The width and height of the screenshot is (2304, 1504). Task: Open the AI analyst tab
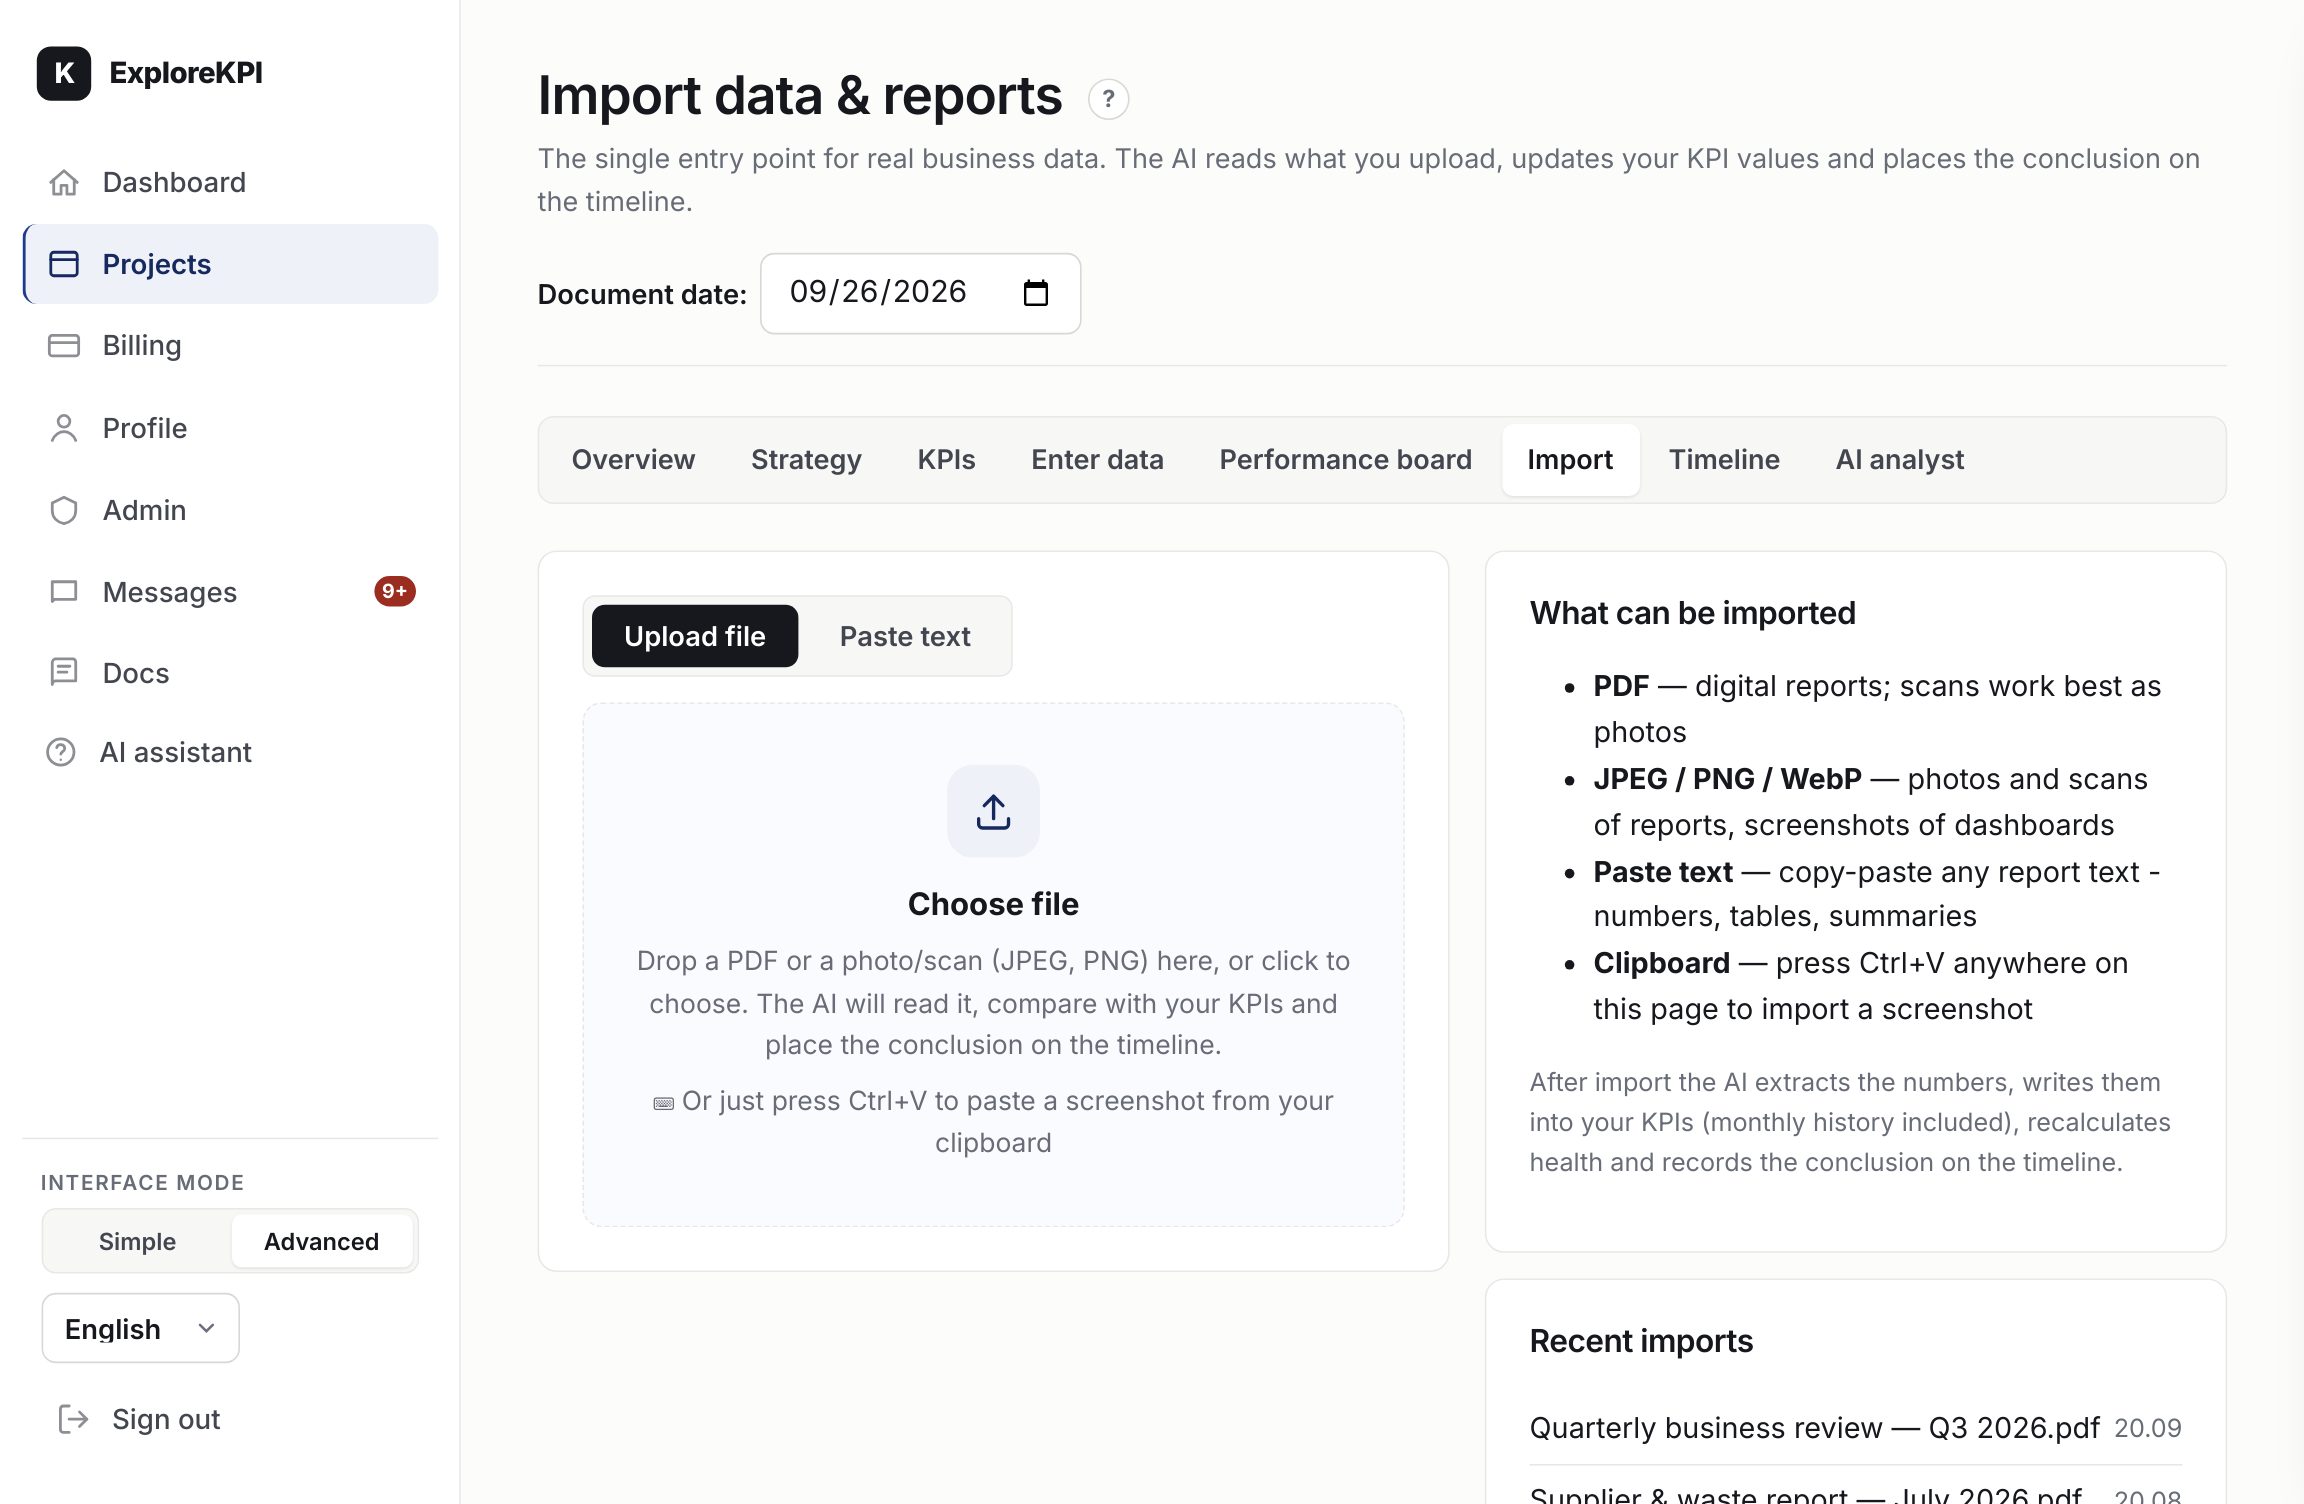[1900, 459]
